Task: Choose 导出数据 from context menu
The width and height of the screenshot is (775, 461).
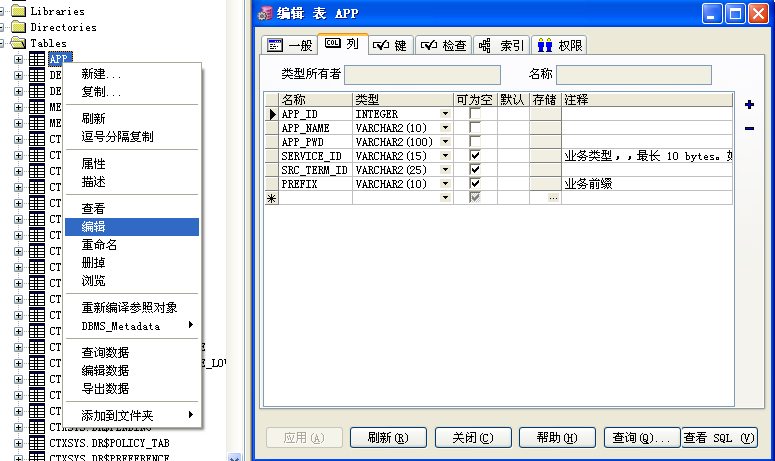Action: pyautogui.click(x=132, y=389)
